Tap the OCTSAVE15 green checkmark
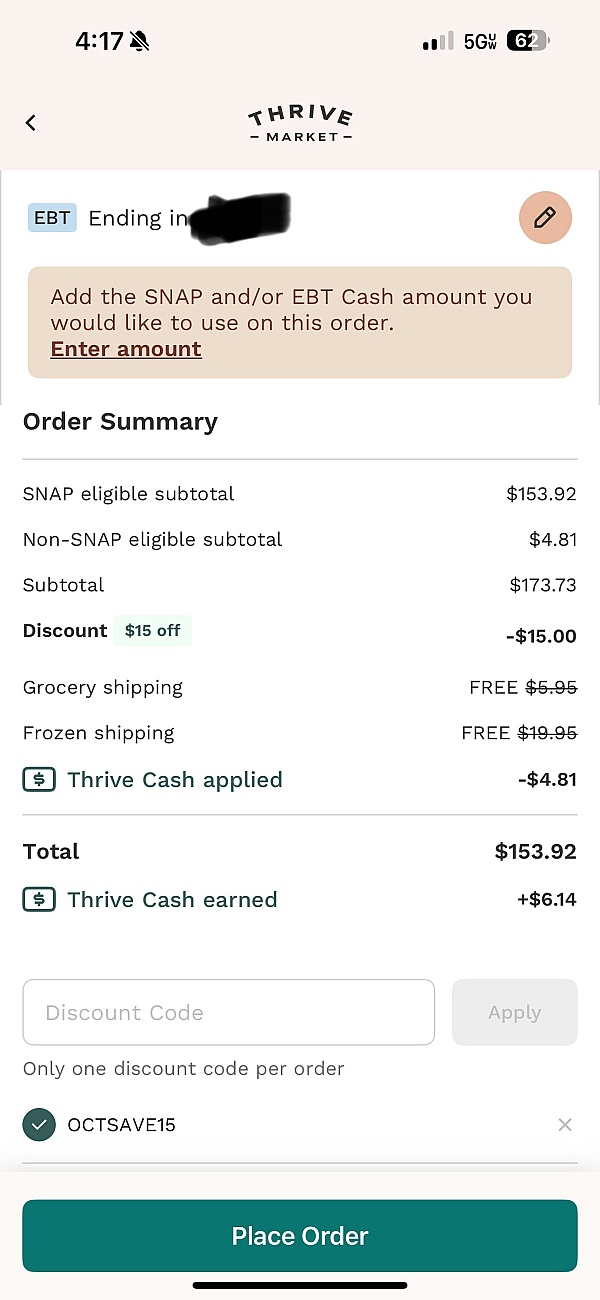 [x=39, y=1125]
